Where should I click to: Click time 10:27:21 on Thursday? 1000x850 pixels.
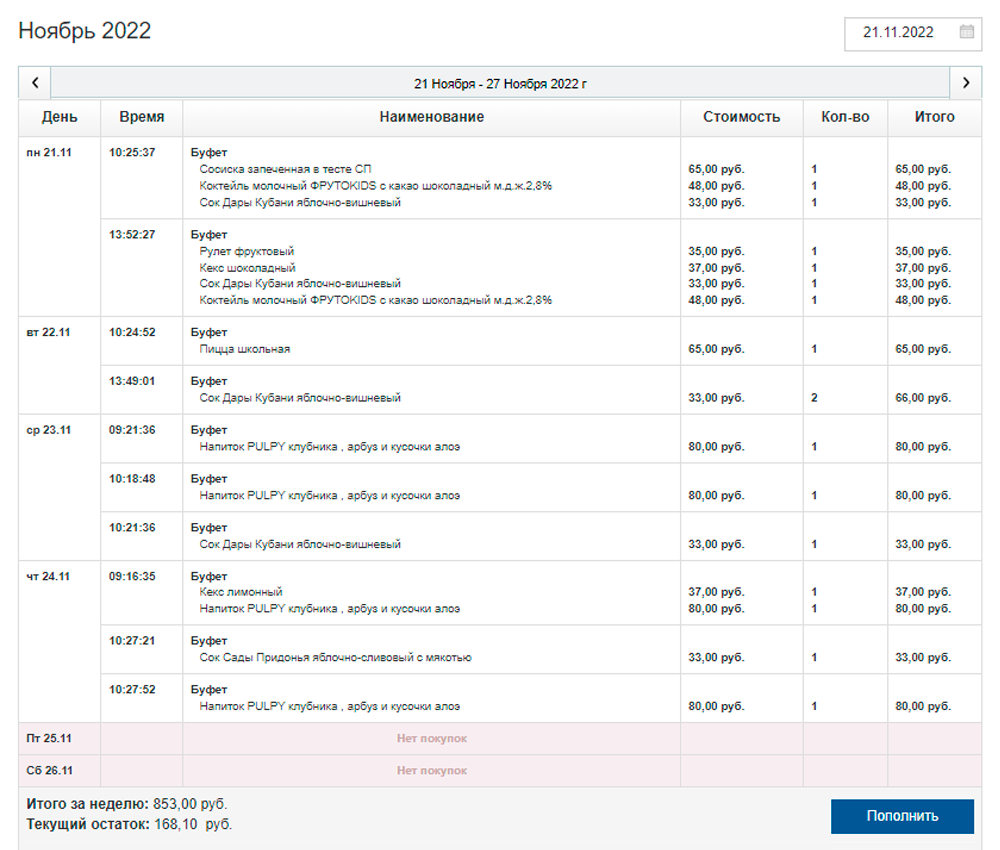click(132, 640)
